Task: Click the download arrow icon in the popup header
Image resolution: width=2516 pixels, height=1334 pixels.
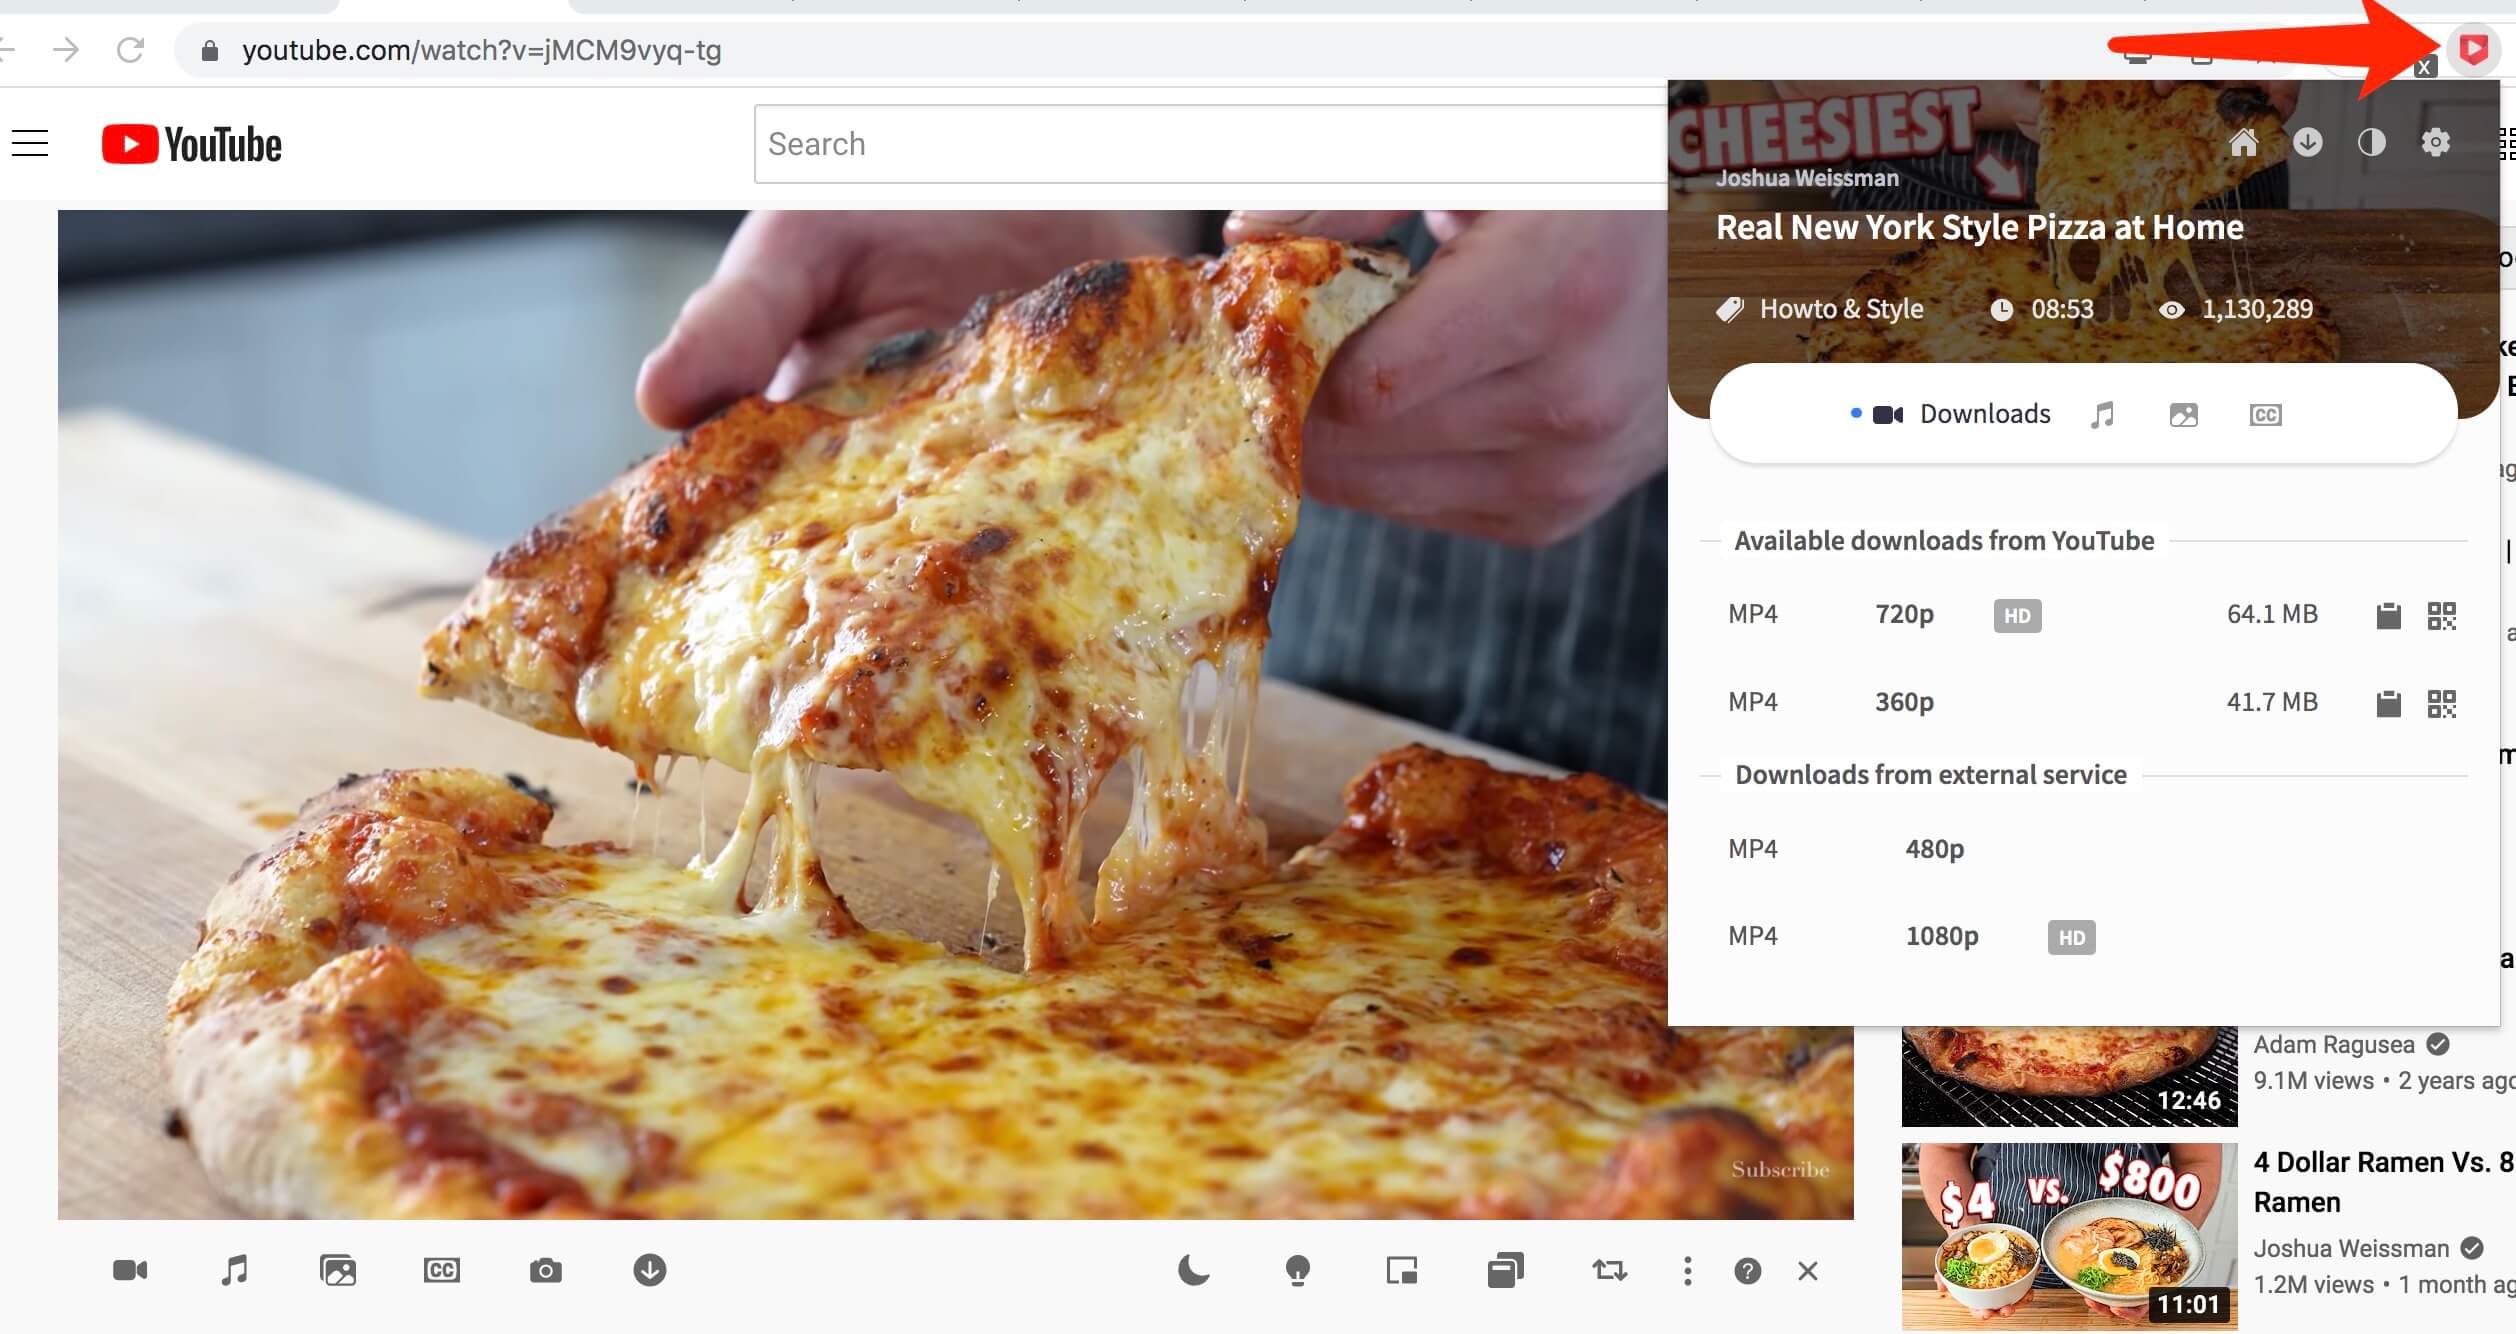Action: pyautogui.click(x=2307, y=143)
